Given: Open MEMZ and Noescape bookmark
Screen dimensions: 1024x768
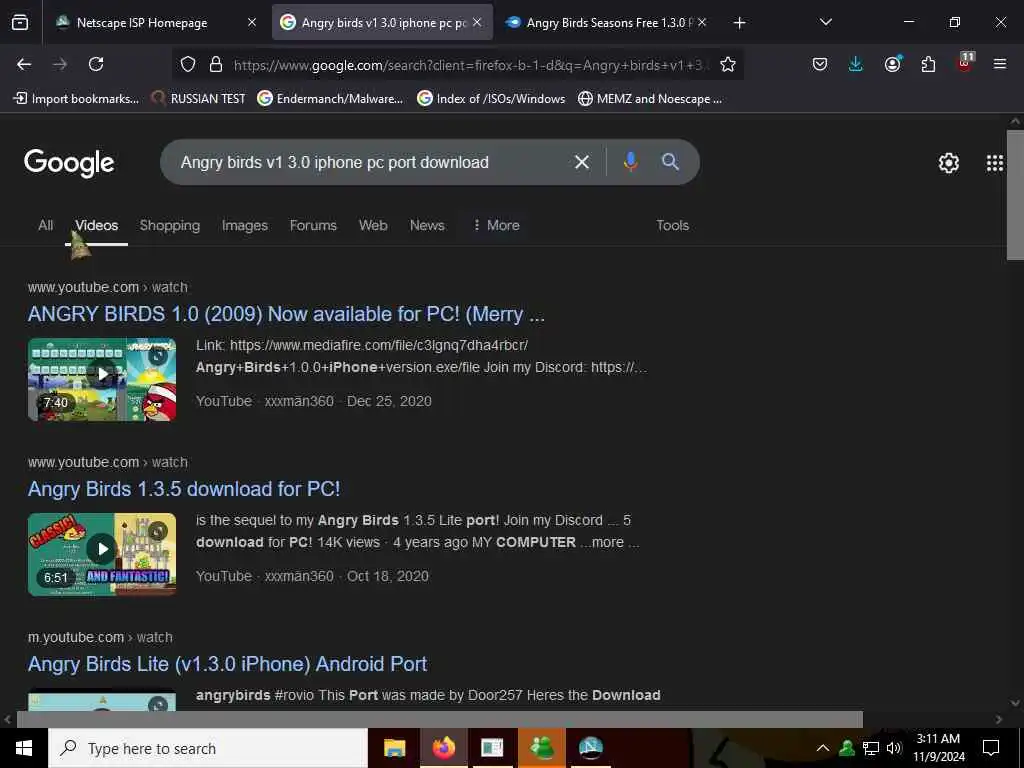Looking at the screenshot, I should (x=650, y=99).
